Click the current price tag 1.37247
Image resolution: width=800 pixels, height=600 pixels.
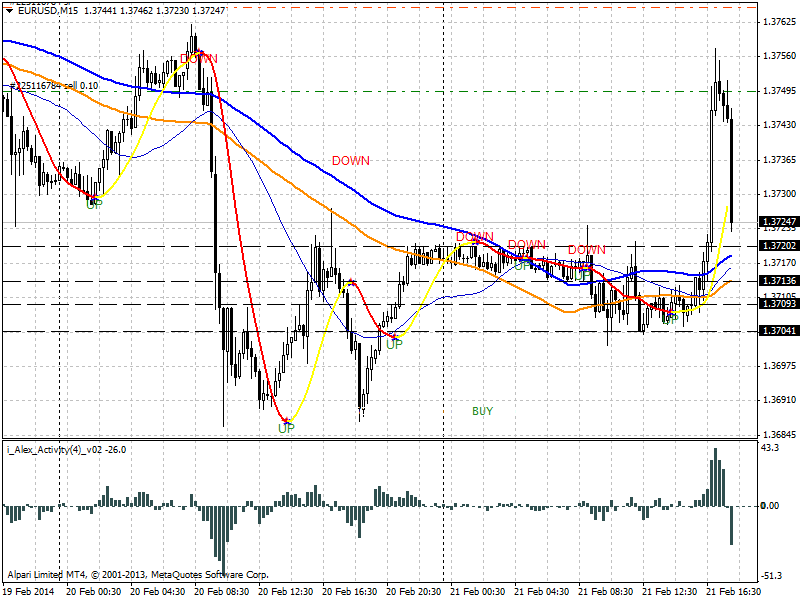point(779,222)
